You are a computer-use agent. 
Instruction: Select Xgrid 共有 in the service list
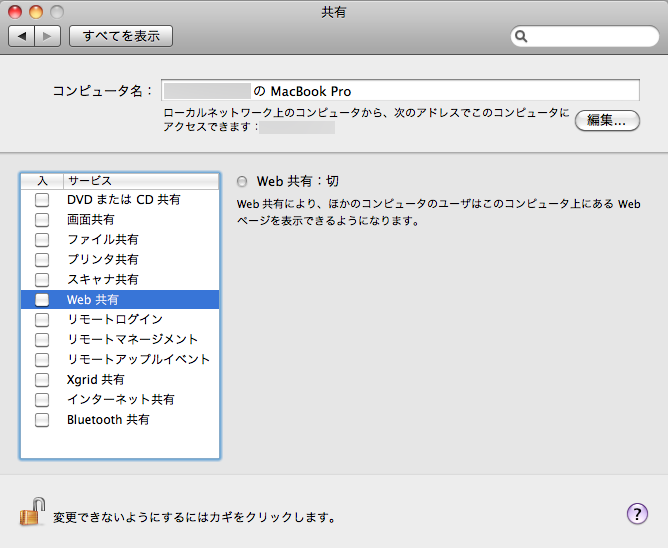click(x=120, y=380)
